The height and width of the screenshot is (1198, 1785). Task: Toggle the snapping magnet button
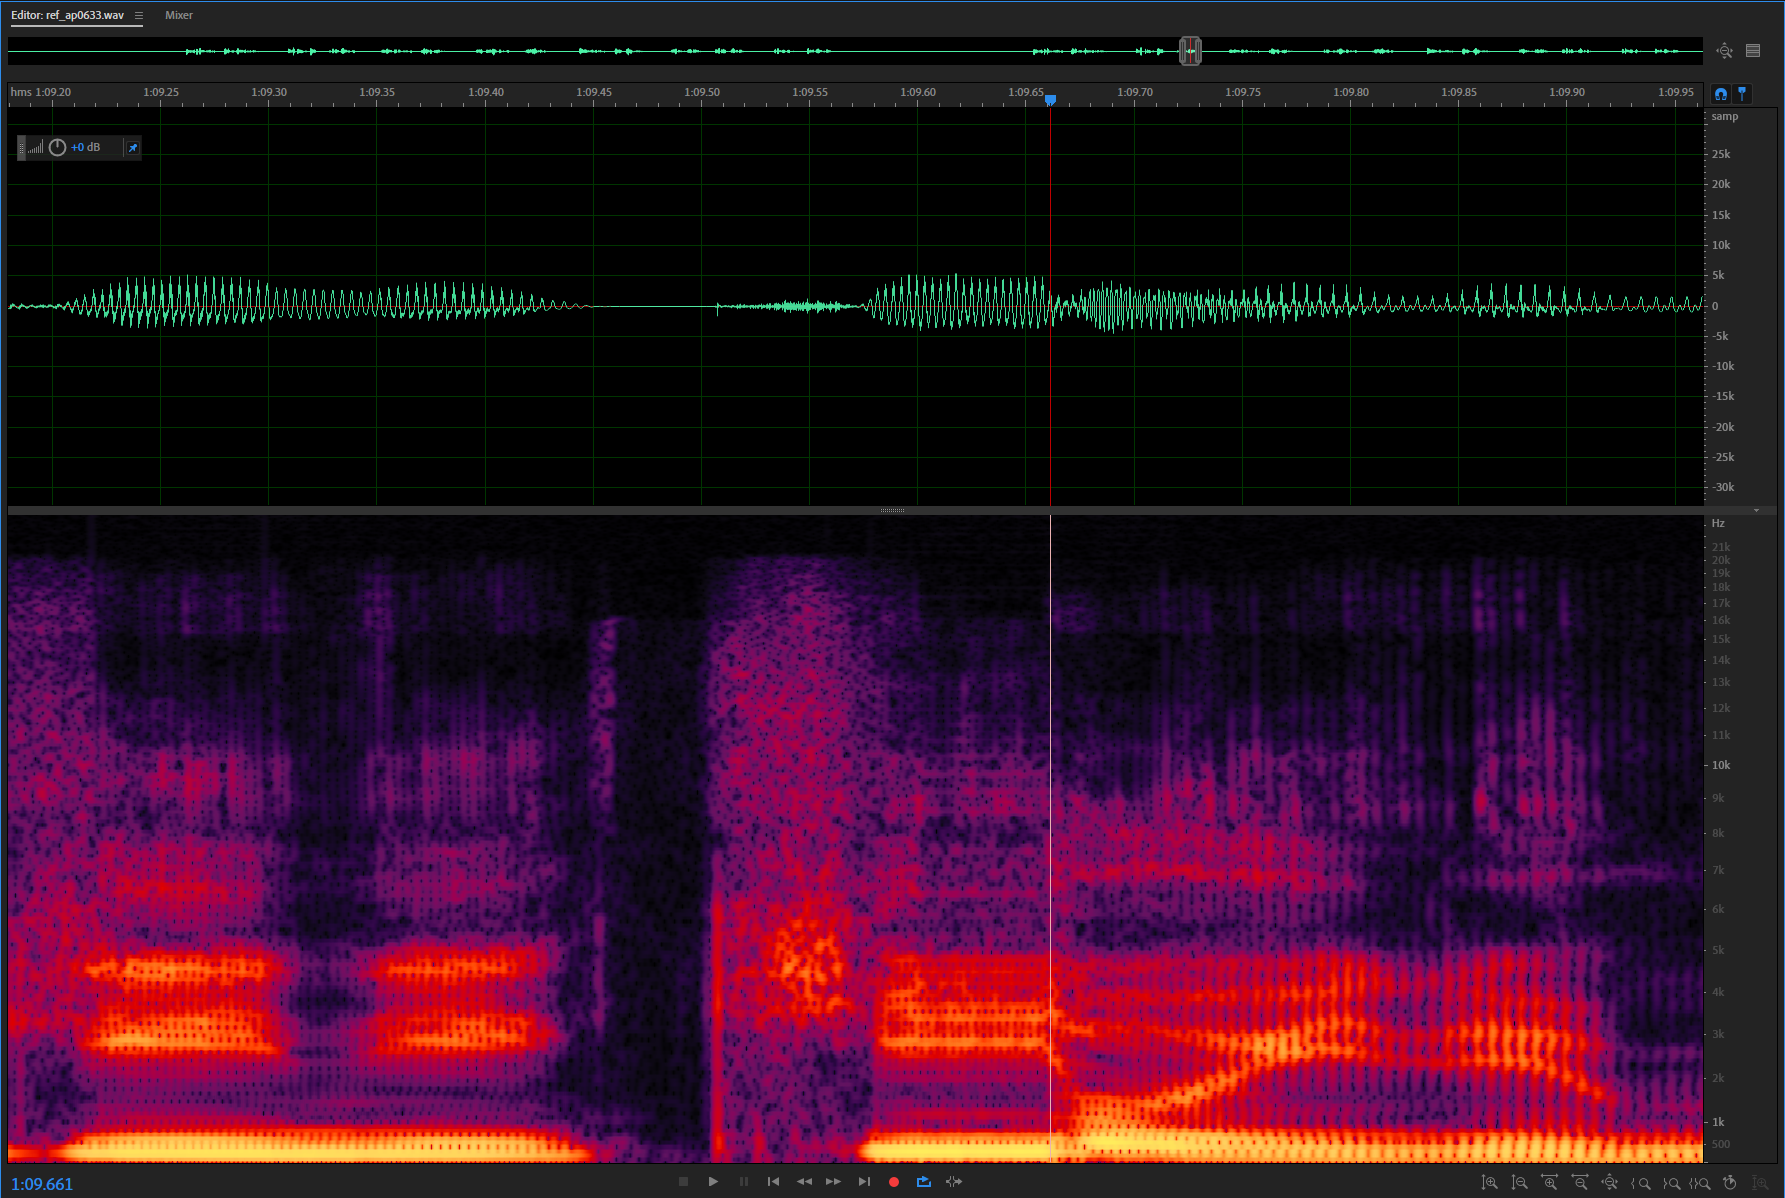[1720, 94]
